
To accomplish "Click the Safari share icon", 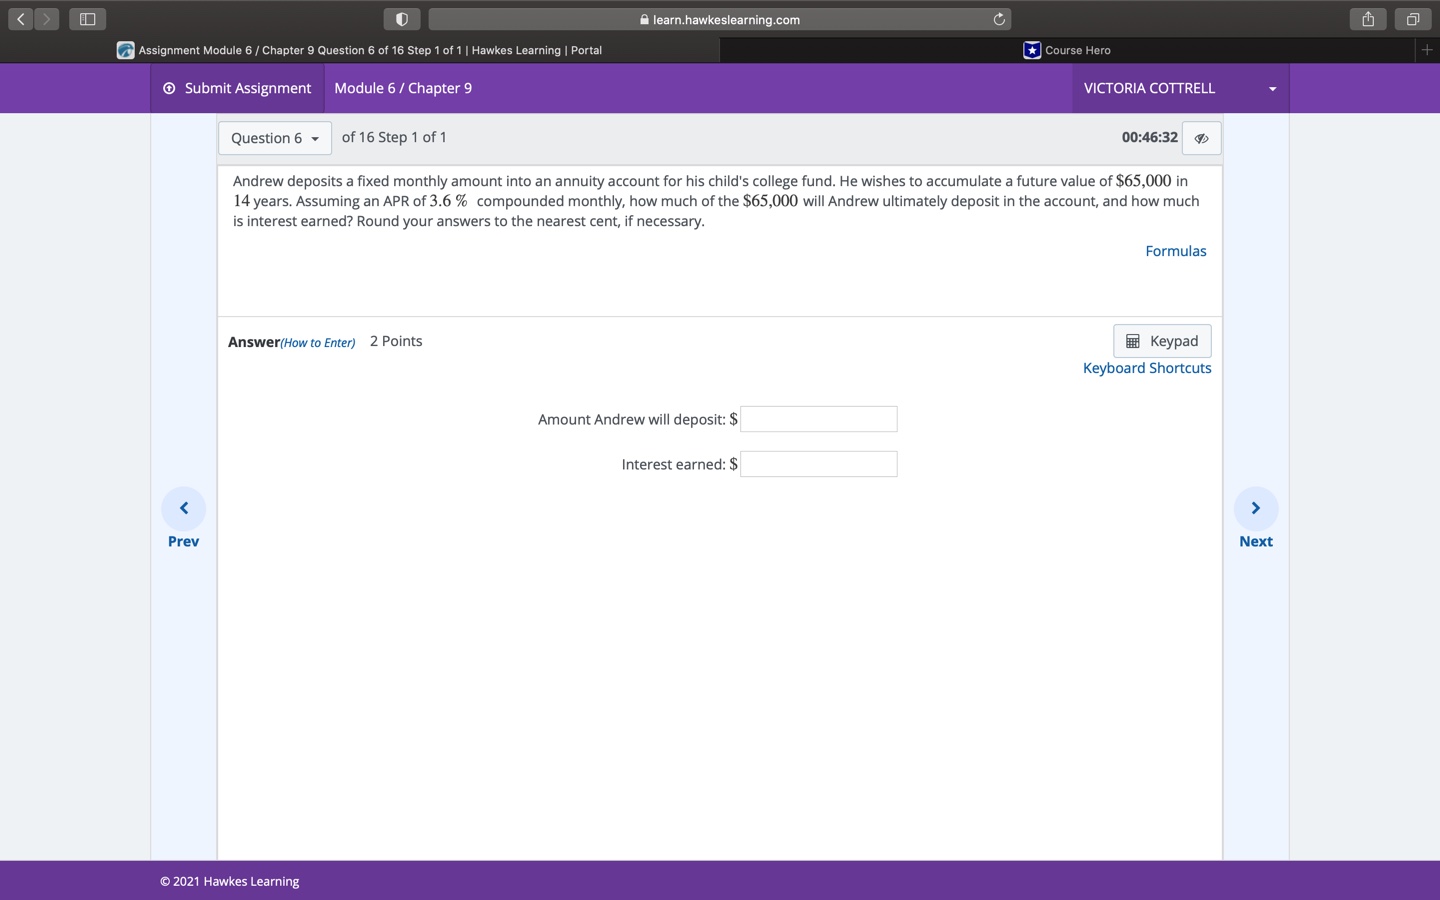I will point(1367,18).
